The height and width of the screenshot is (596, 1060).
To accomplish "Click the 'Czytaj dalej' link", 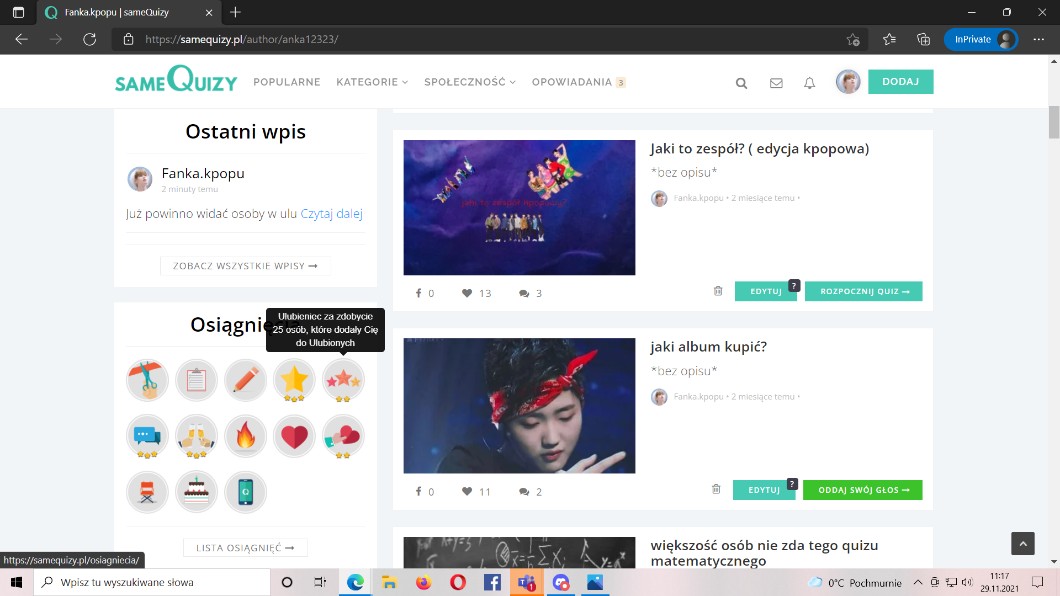I will tap(331, 213).
